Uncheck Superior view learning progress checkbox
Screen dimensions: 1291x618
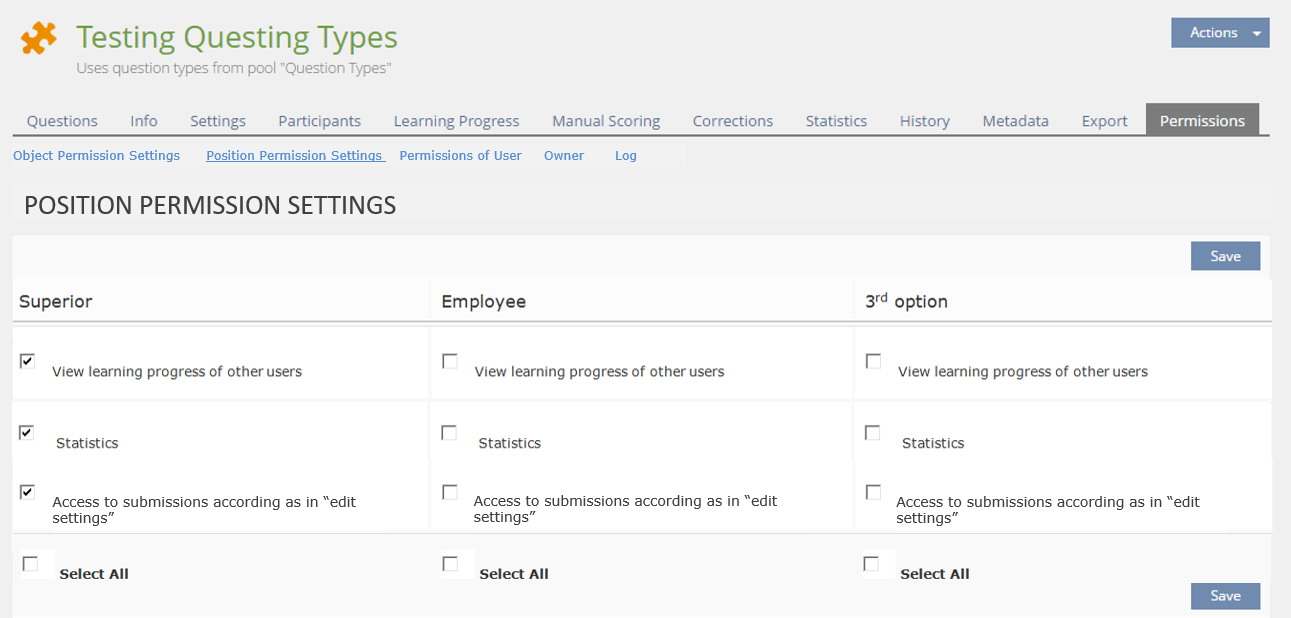27,361
